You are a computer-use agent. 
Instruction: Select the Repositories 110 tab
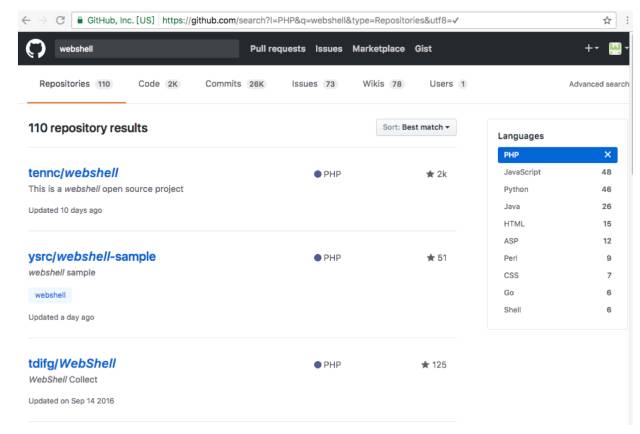pos(76,84)
